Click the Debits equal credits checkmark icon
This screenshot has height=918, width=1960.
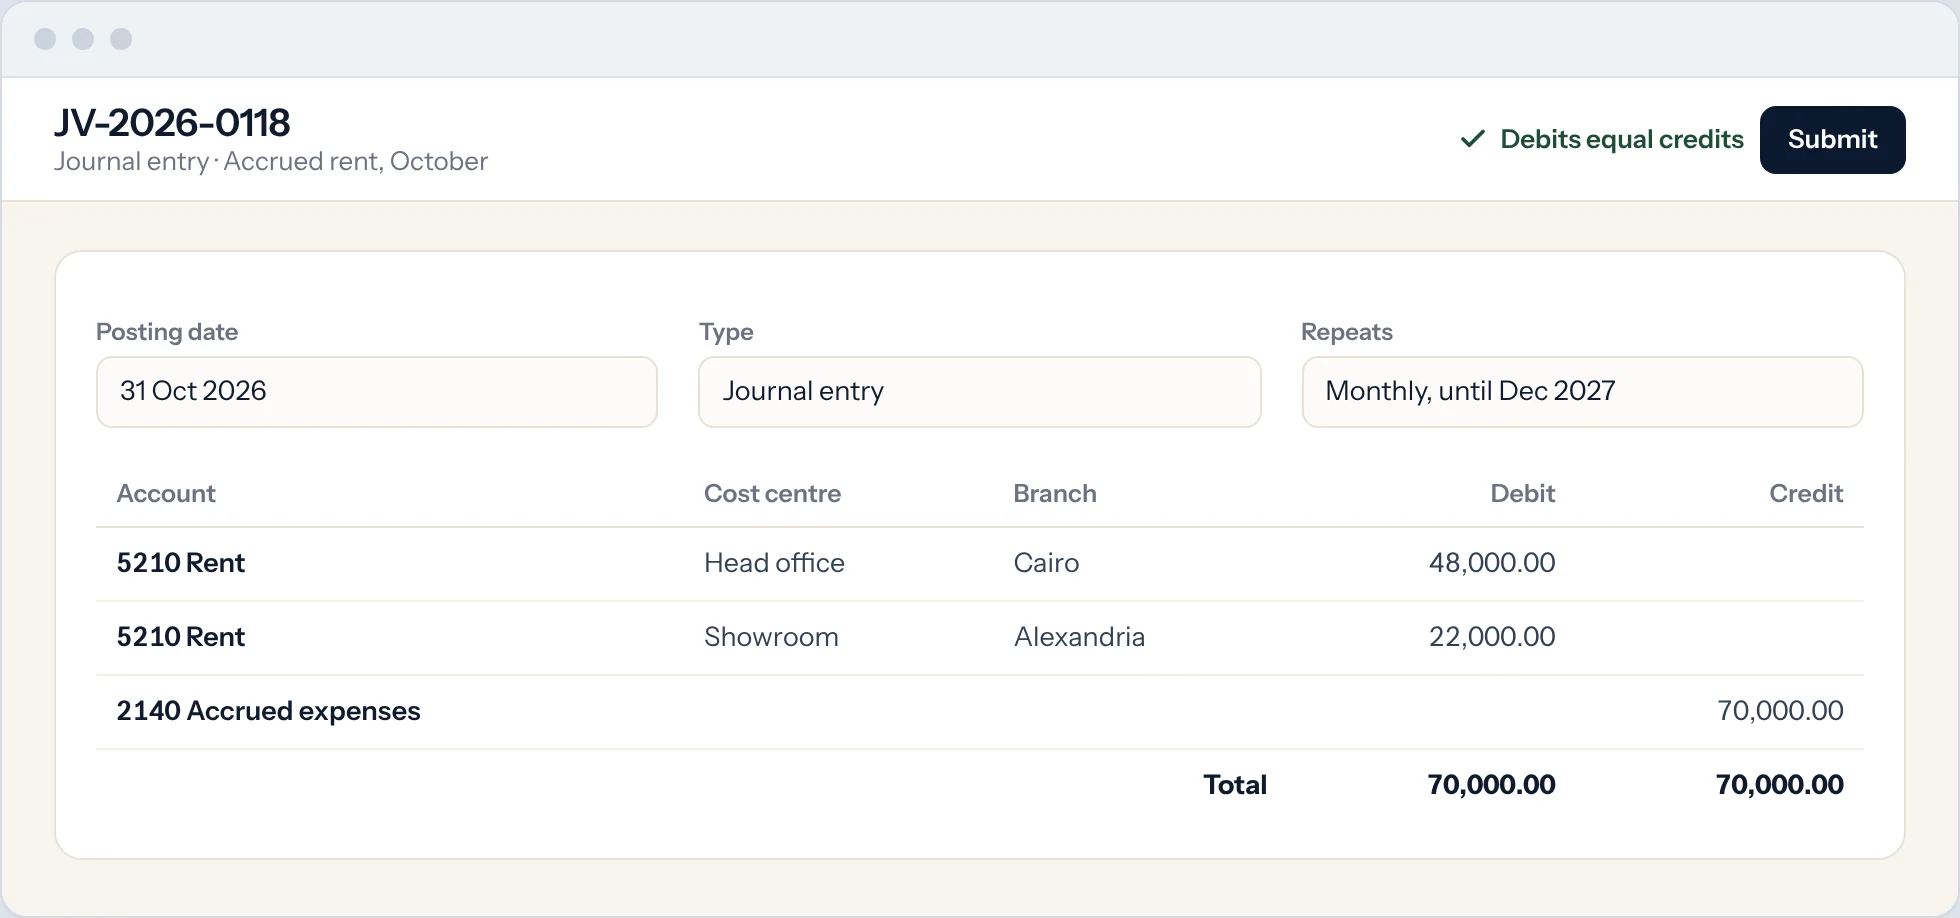click(x=1472, y=139)
